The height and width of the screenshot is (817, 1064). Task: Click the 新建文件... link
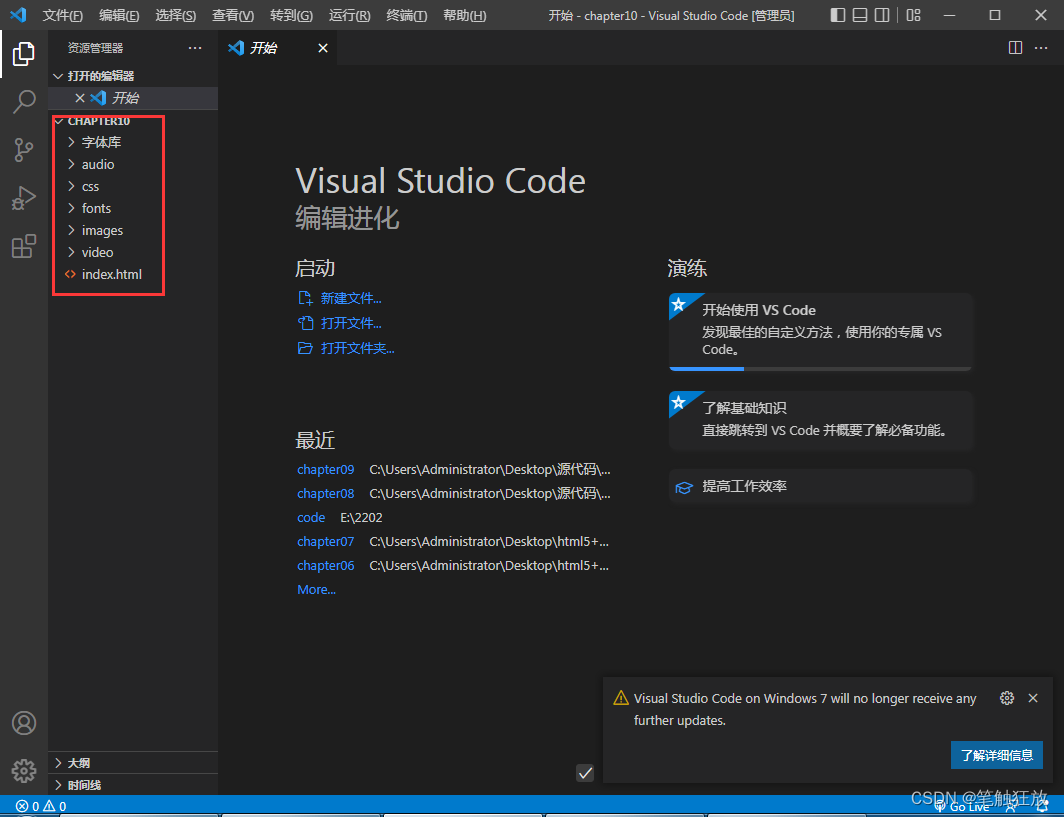(339, 298)
